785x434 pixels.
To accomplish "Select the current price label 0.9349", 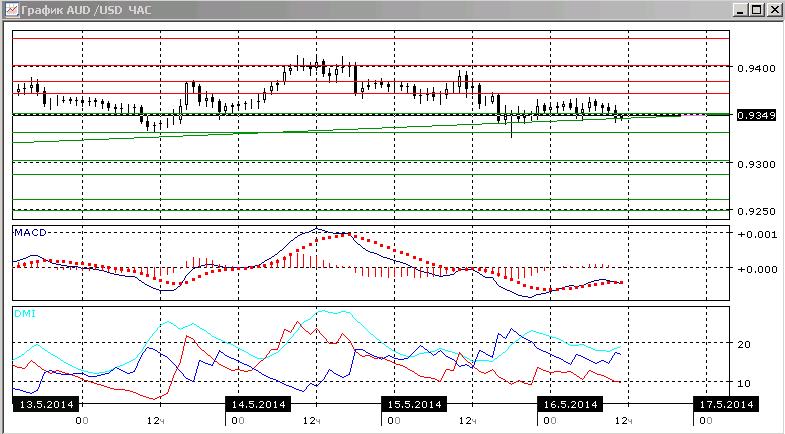I will (x=756, y=116).
